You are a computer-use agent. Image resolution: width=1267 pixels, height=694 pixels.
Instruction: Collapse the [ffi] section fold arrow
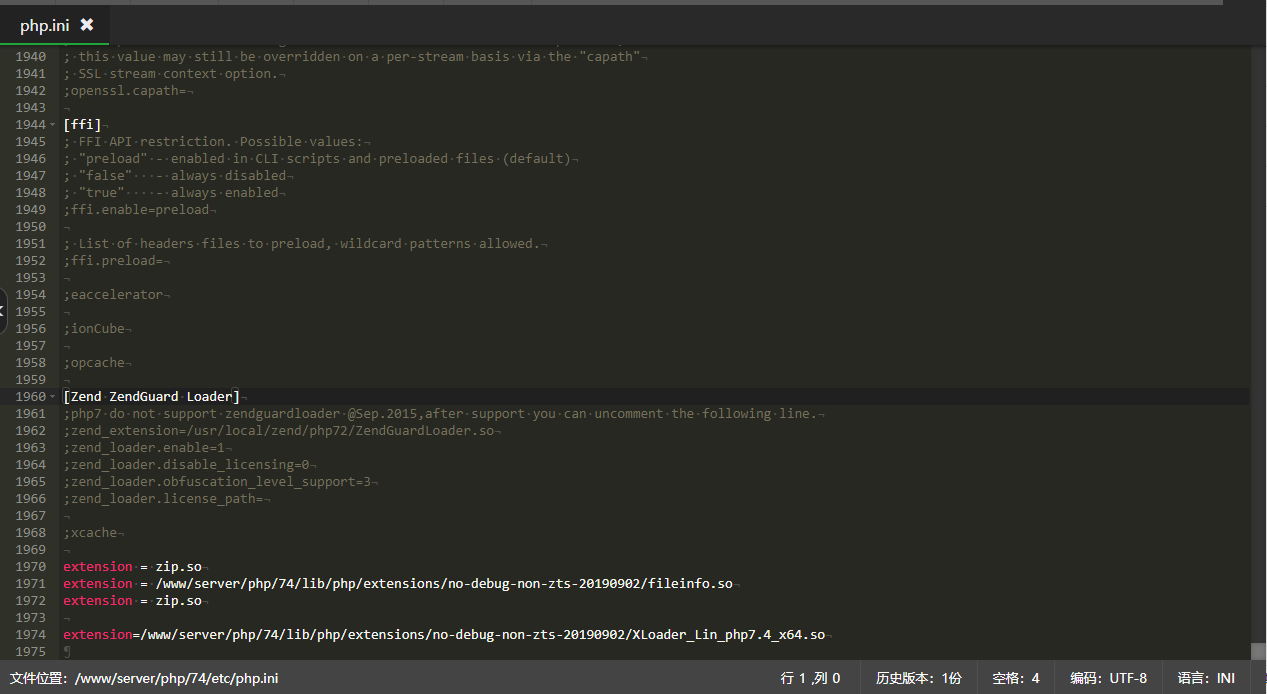pyautogui.click(x=52, y=125)
